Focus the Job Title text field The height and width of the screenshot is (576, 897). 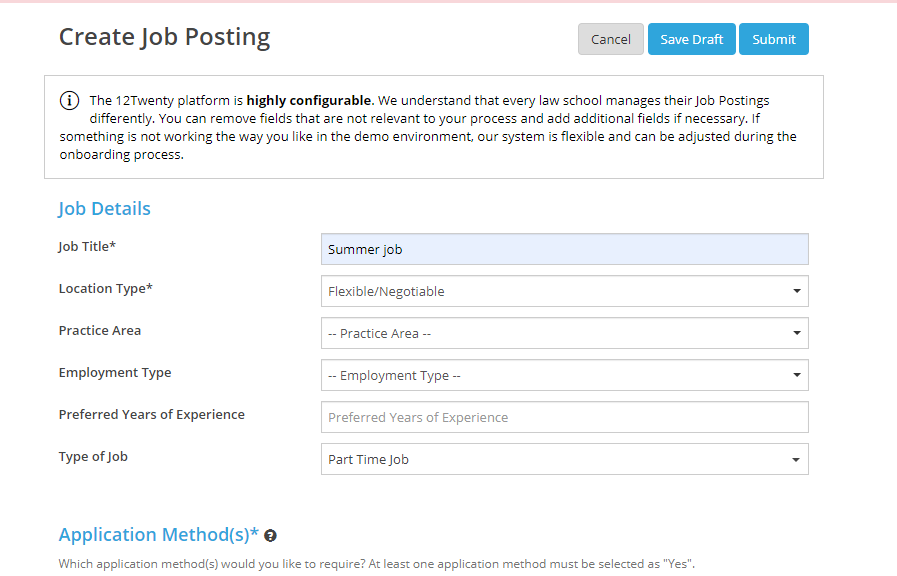click(564, 249)
